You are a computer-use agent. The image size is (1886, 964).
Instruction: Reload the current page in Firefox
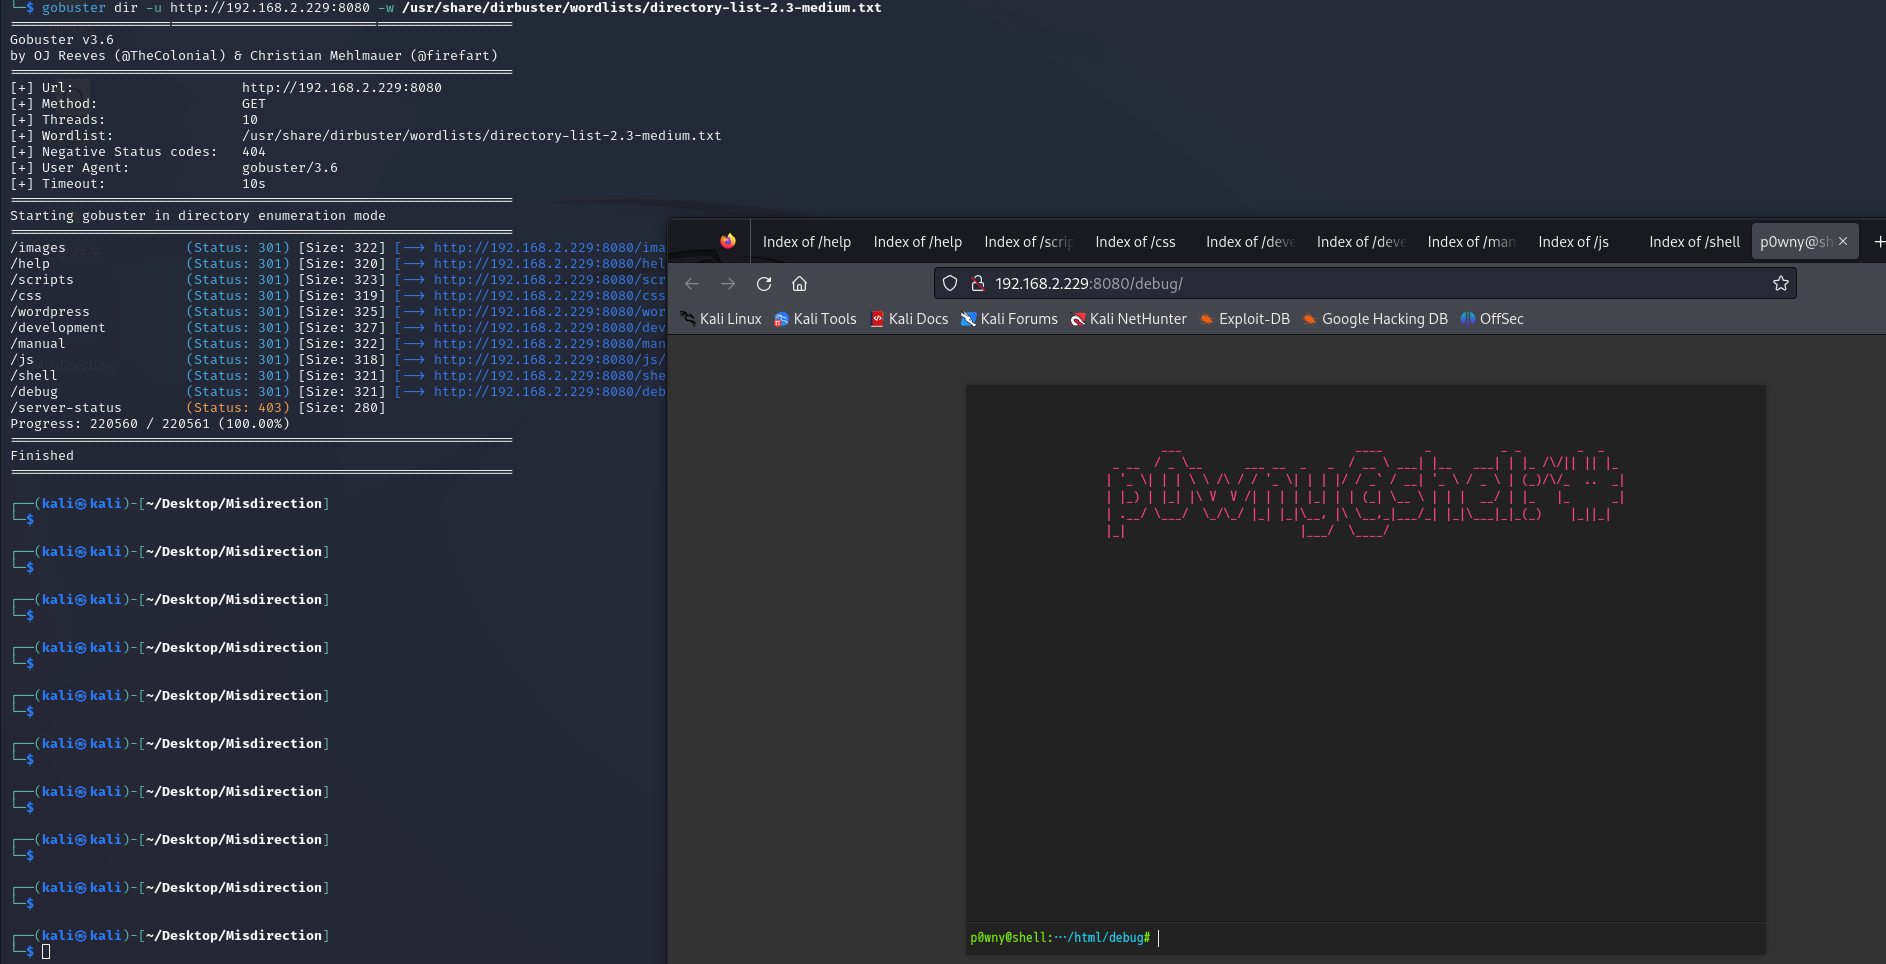tap(764, 284)
